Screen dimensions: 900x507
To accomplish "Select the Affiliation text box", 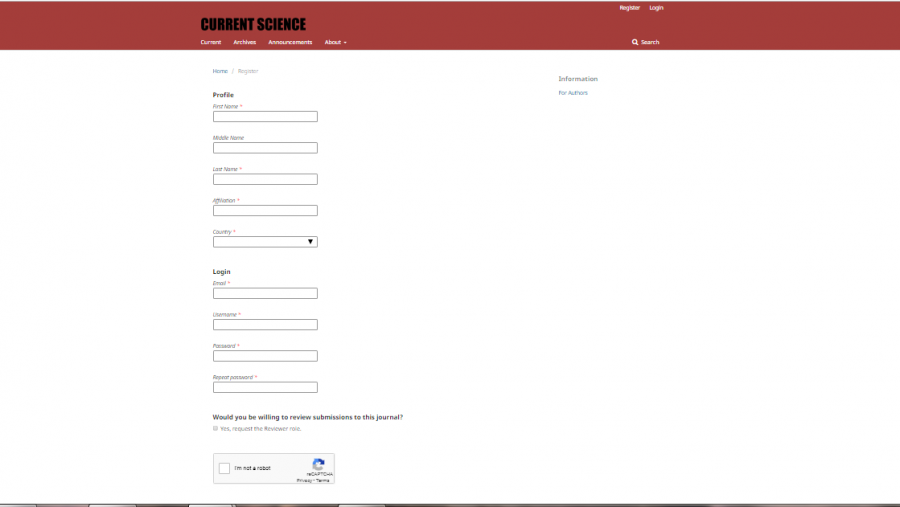I will point(265,211).
